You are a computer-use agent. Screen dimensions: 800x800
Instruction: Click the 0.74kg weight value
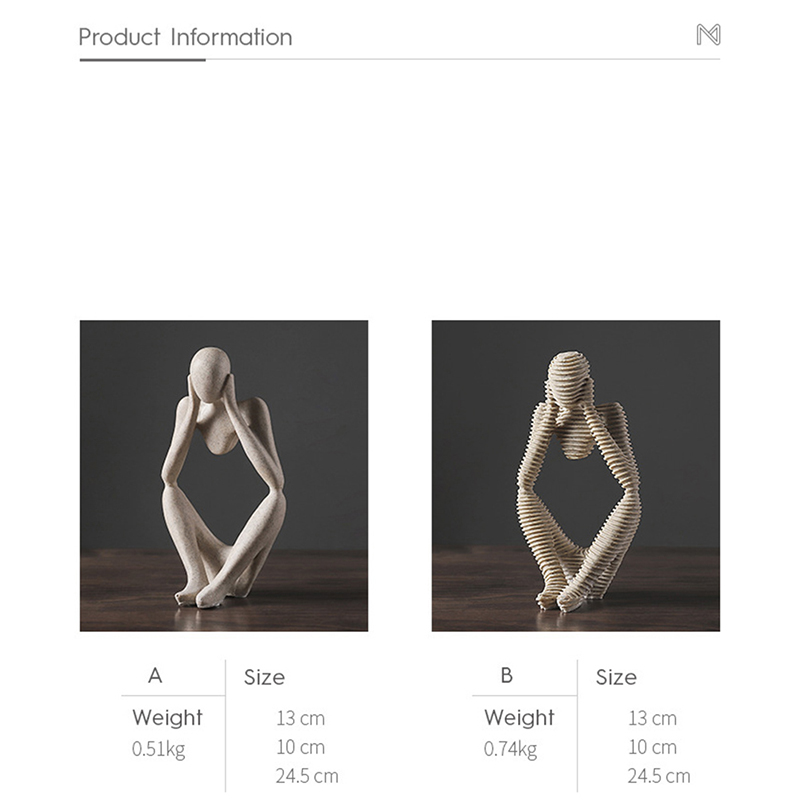pos(510,749)
